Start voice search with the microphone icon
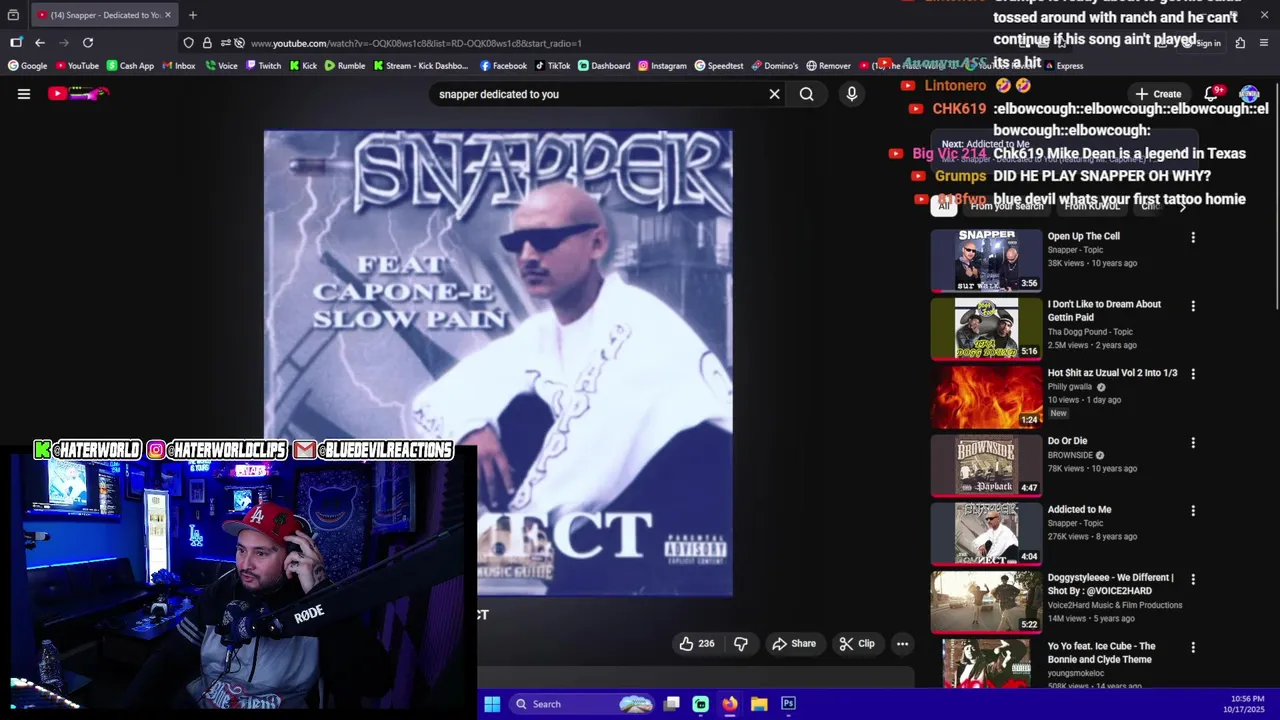1280x720 pixels. pos(852,94)
